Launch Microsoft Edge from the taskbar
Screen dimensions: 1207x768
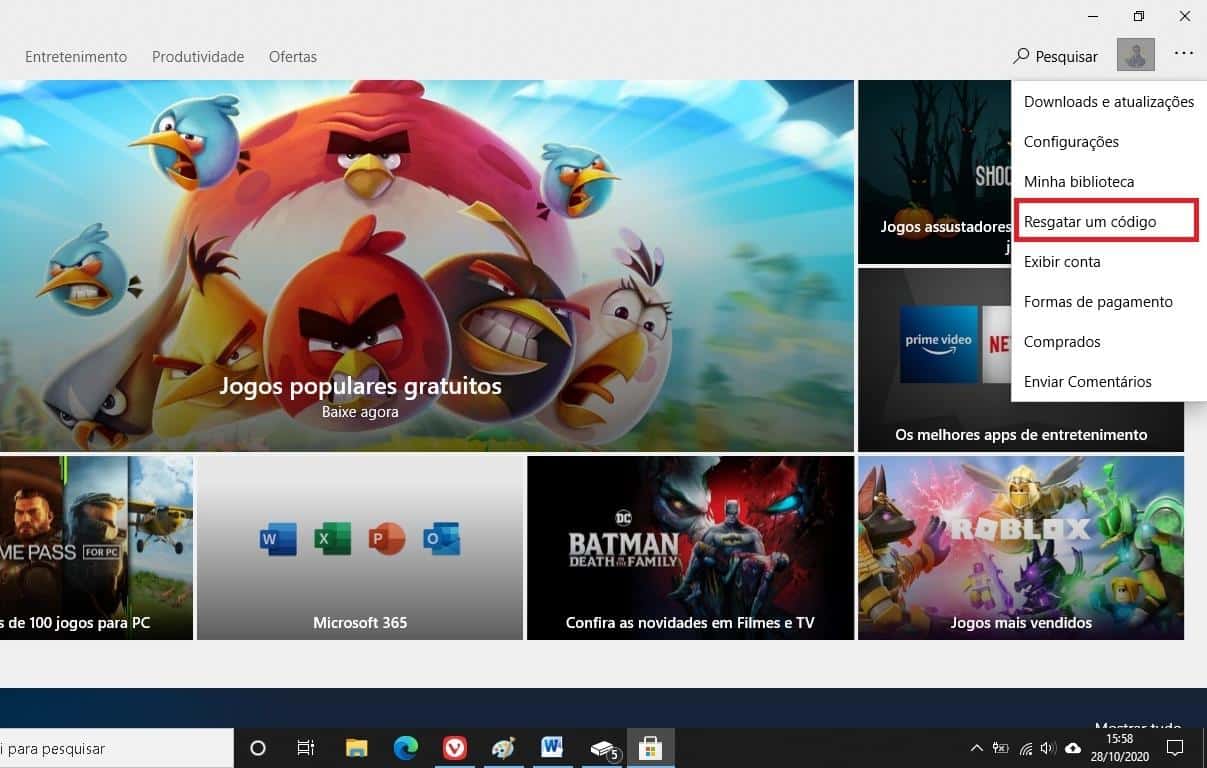405,748
